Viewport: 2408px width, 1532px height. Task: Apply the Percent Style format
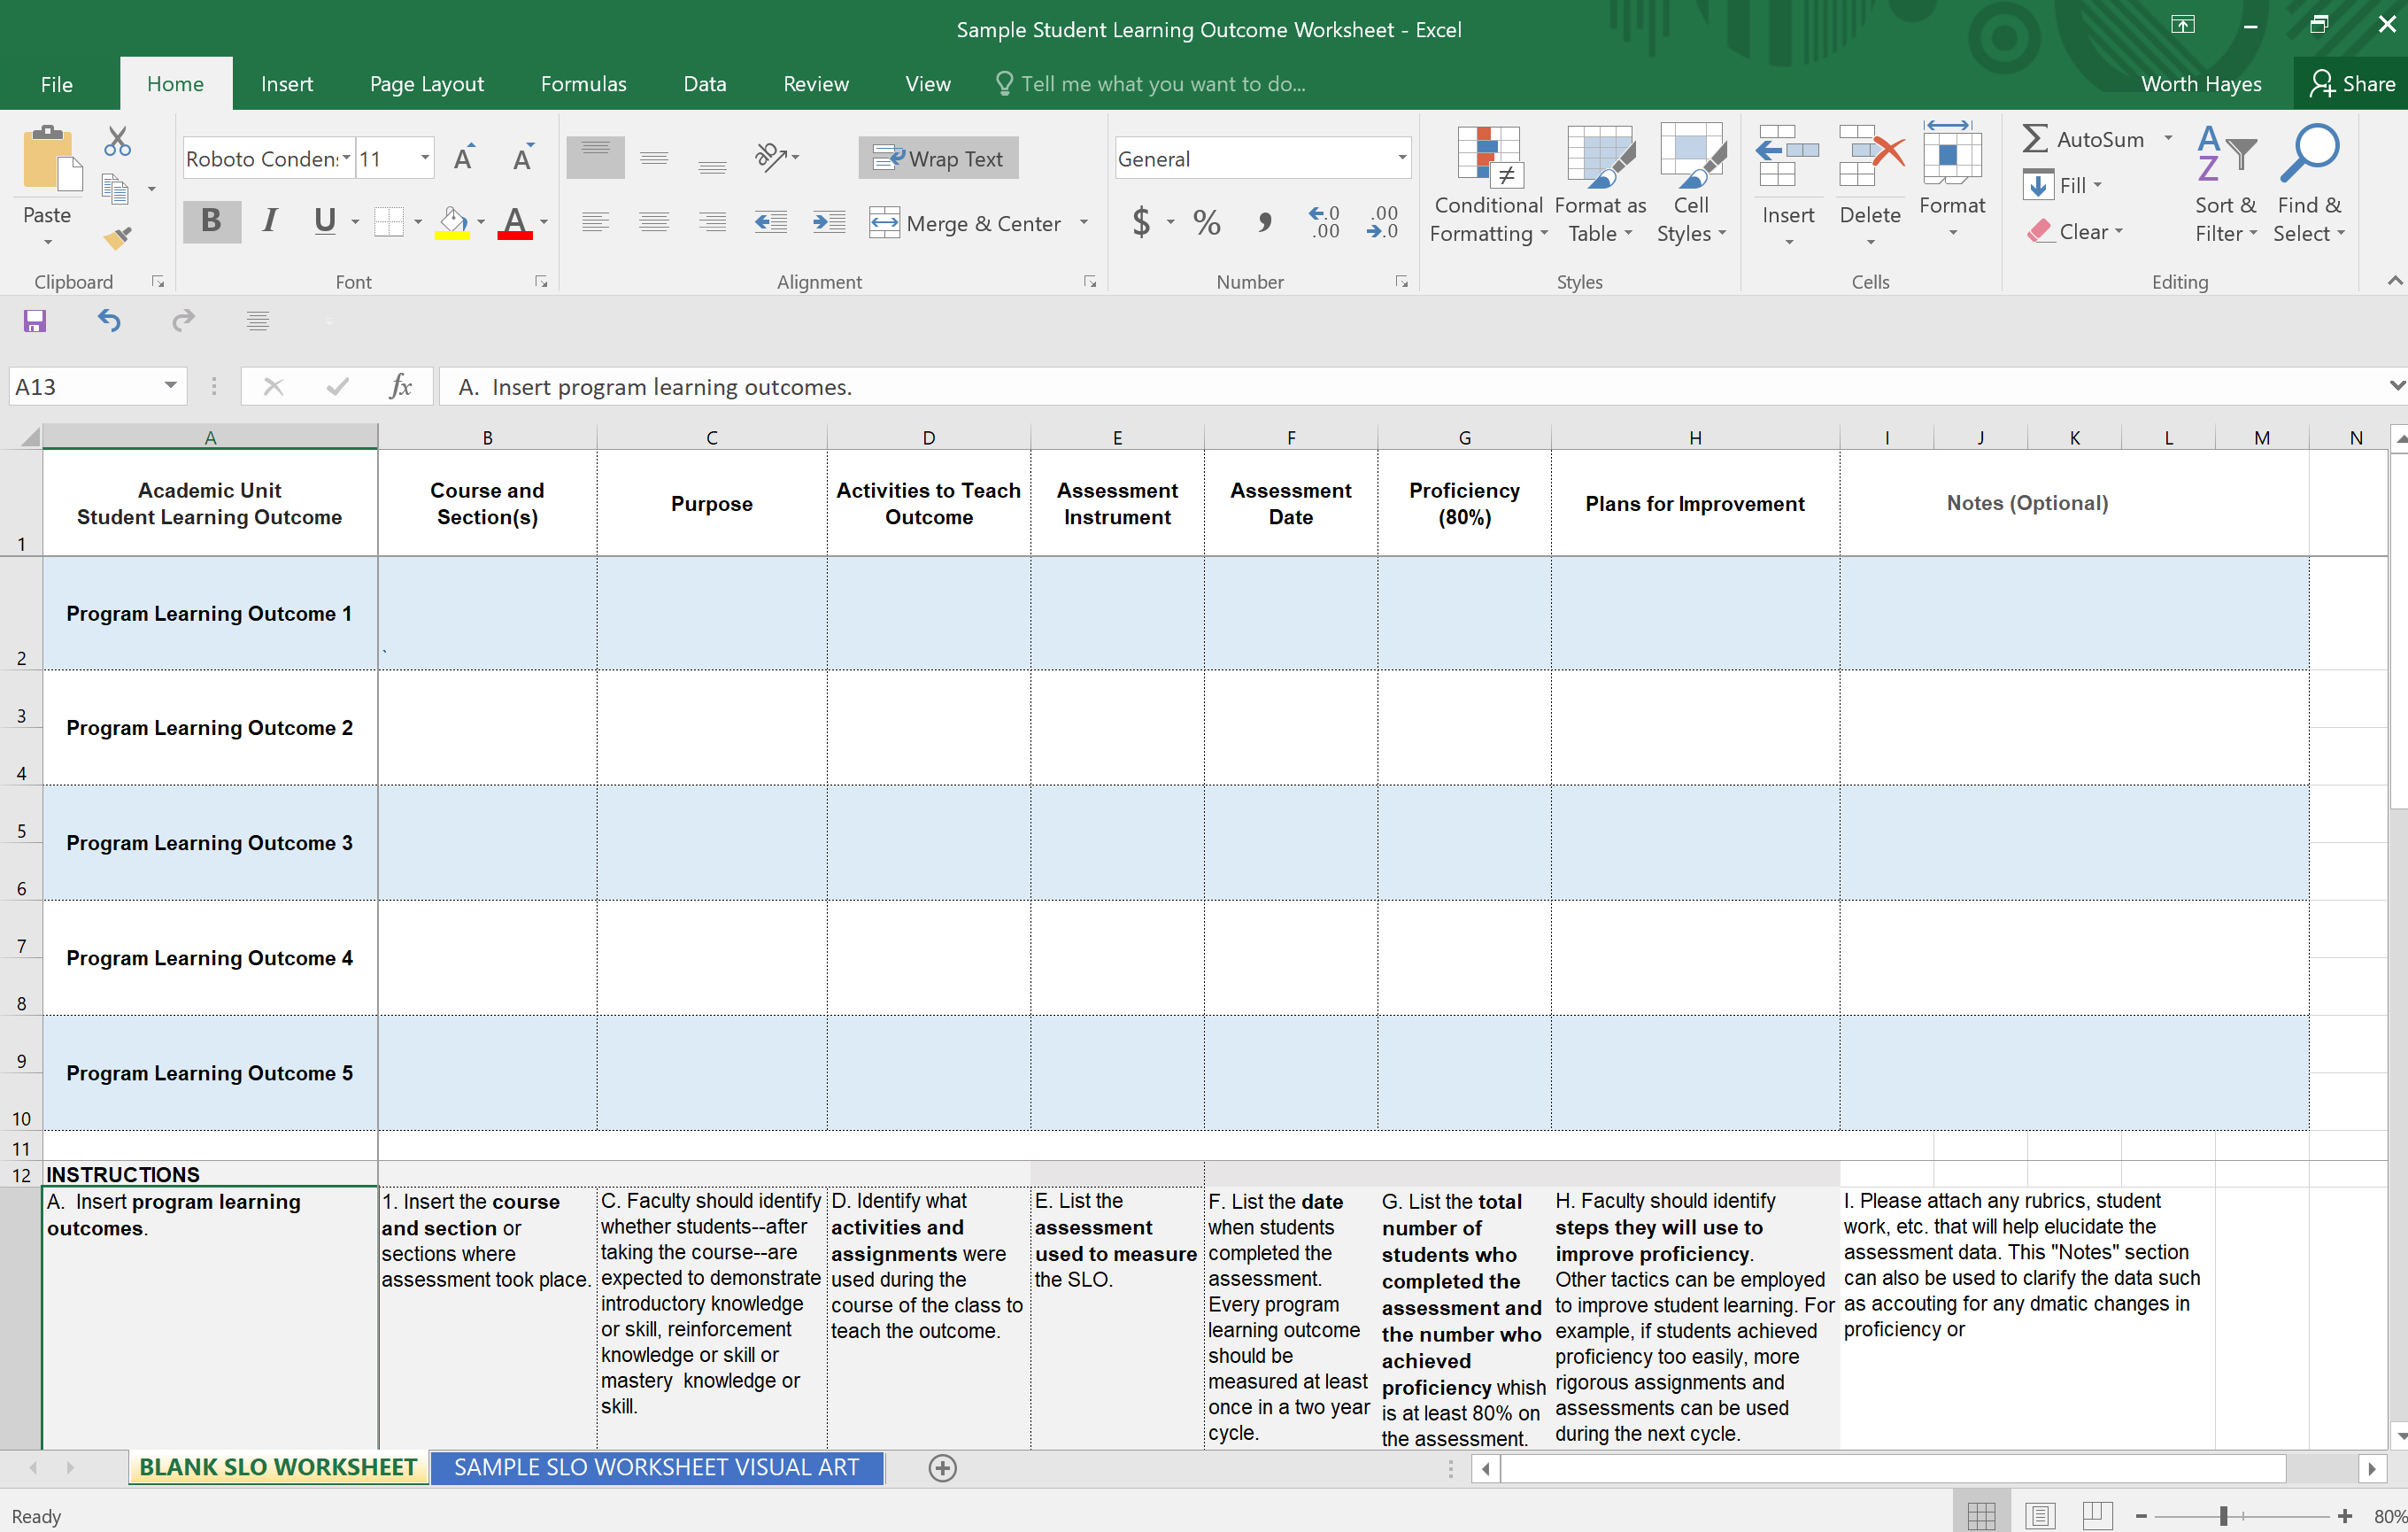coord(1206,222)
